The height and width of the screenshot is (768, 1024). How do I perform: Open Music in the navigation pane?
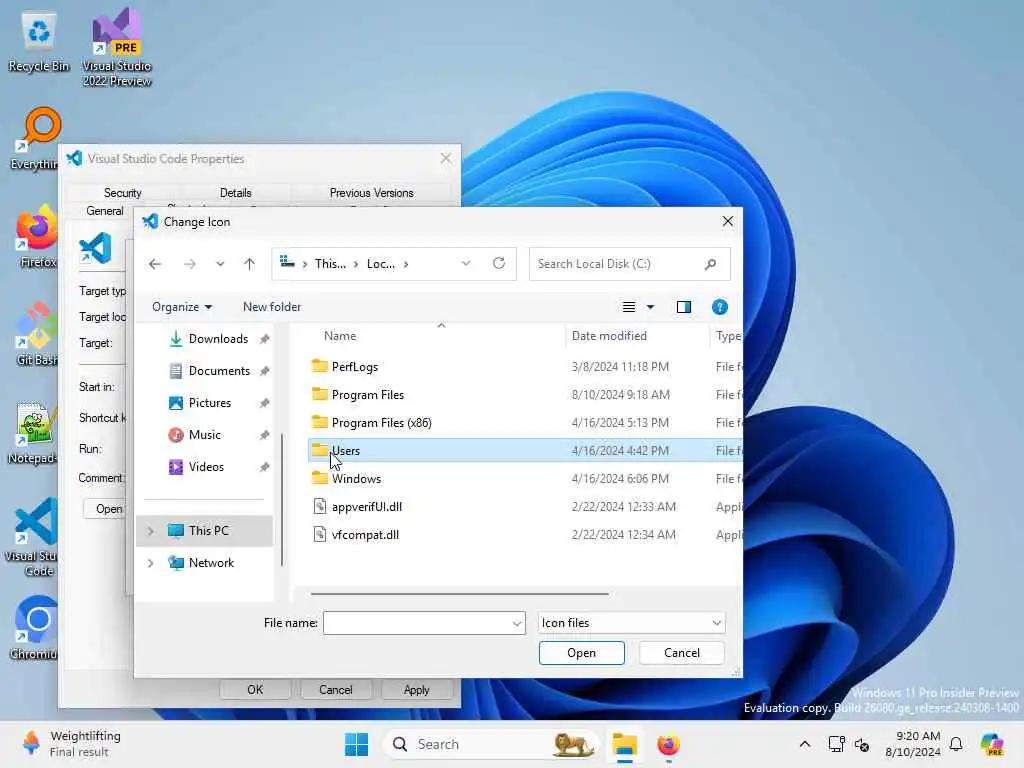pos(204,435)
